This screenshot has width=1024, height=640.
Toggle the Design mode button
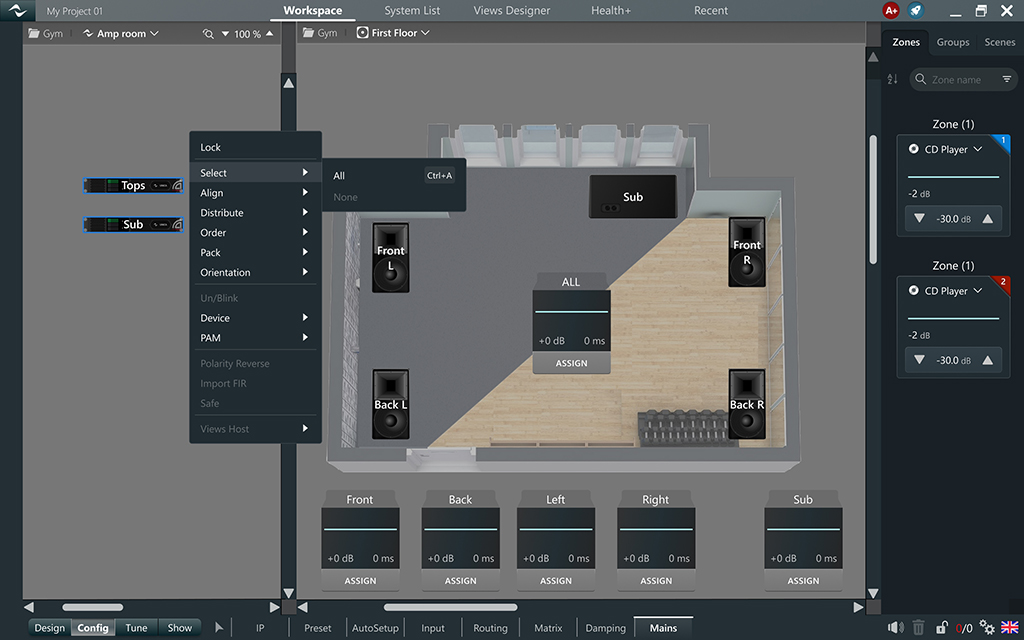coord(49,628)
